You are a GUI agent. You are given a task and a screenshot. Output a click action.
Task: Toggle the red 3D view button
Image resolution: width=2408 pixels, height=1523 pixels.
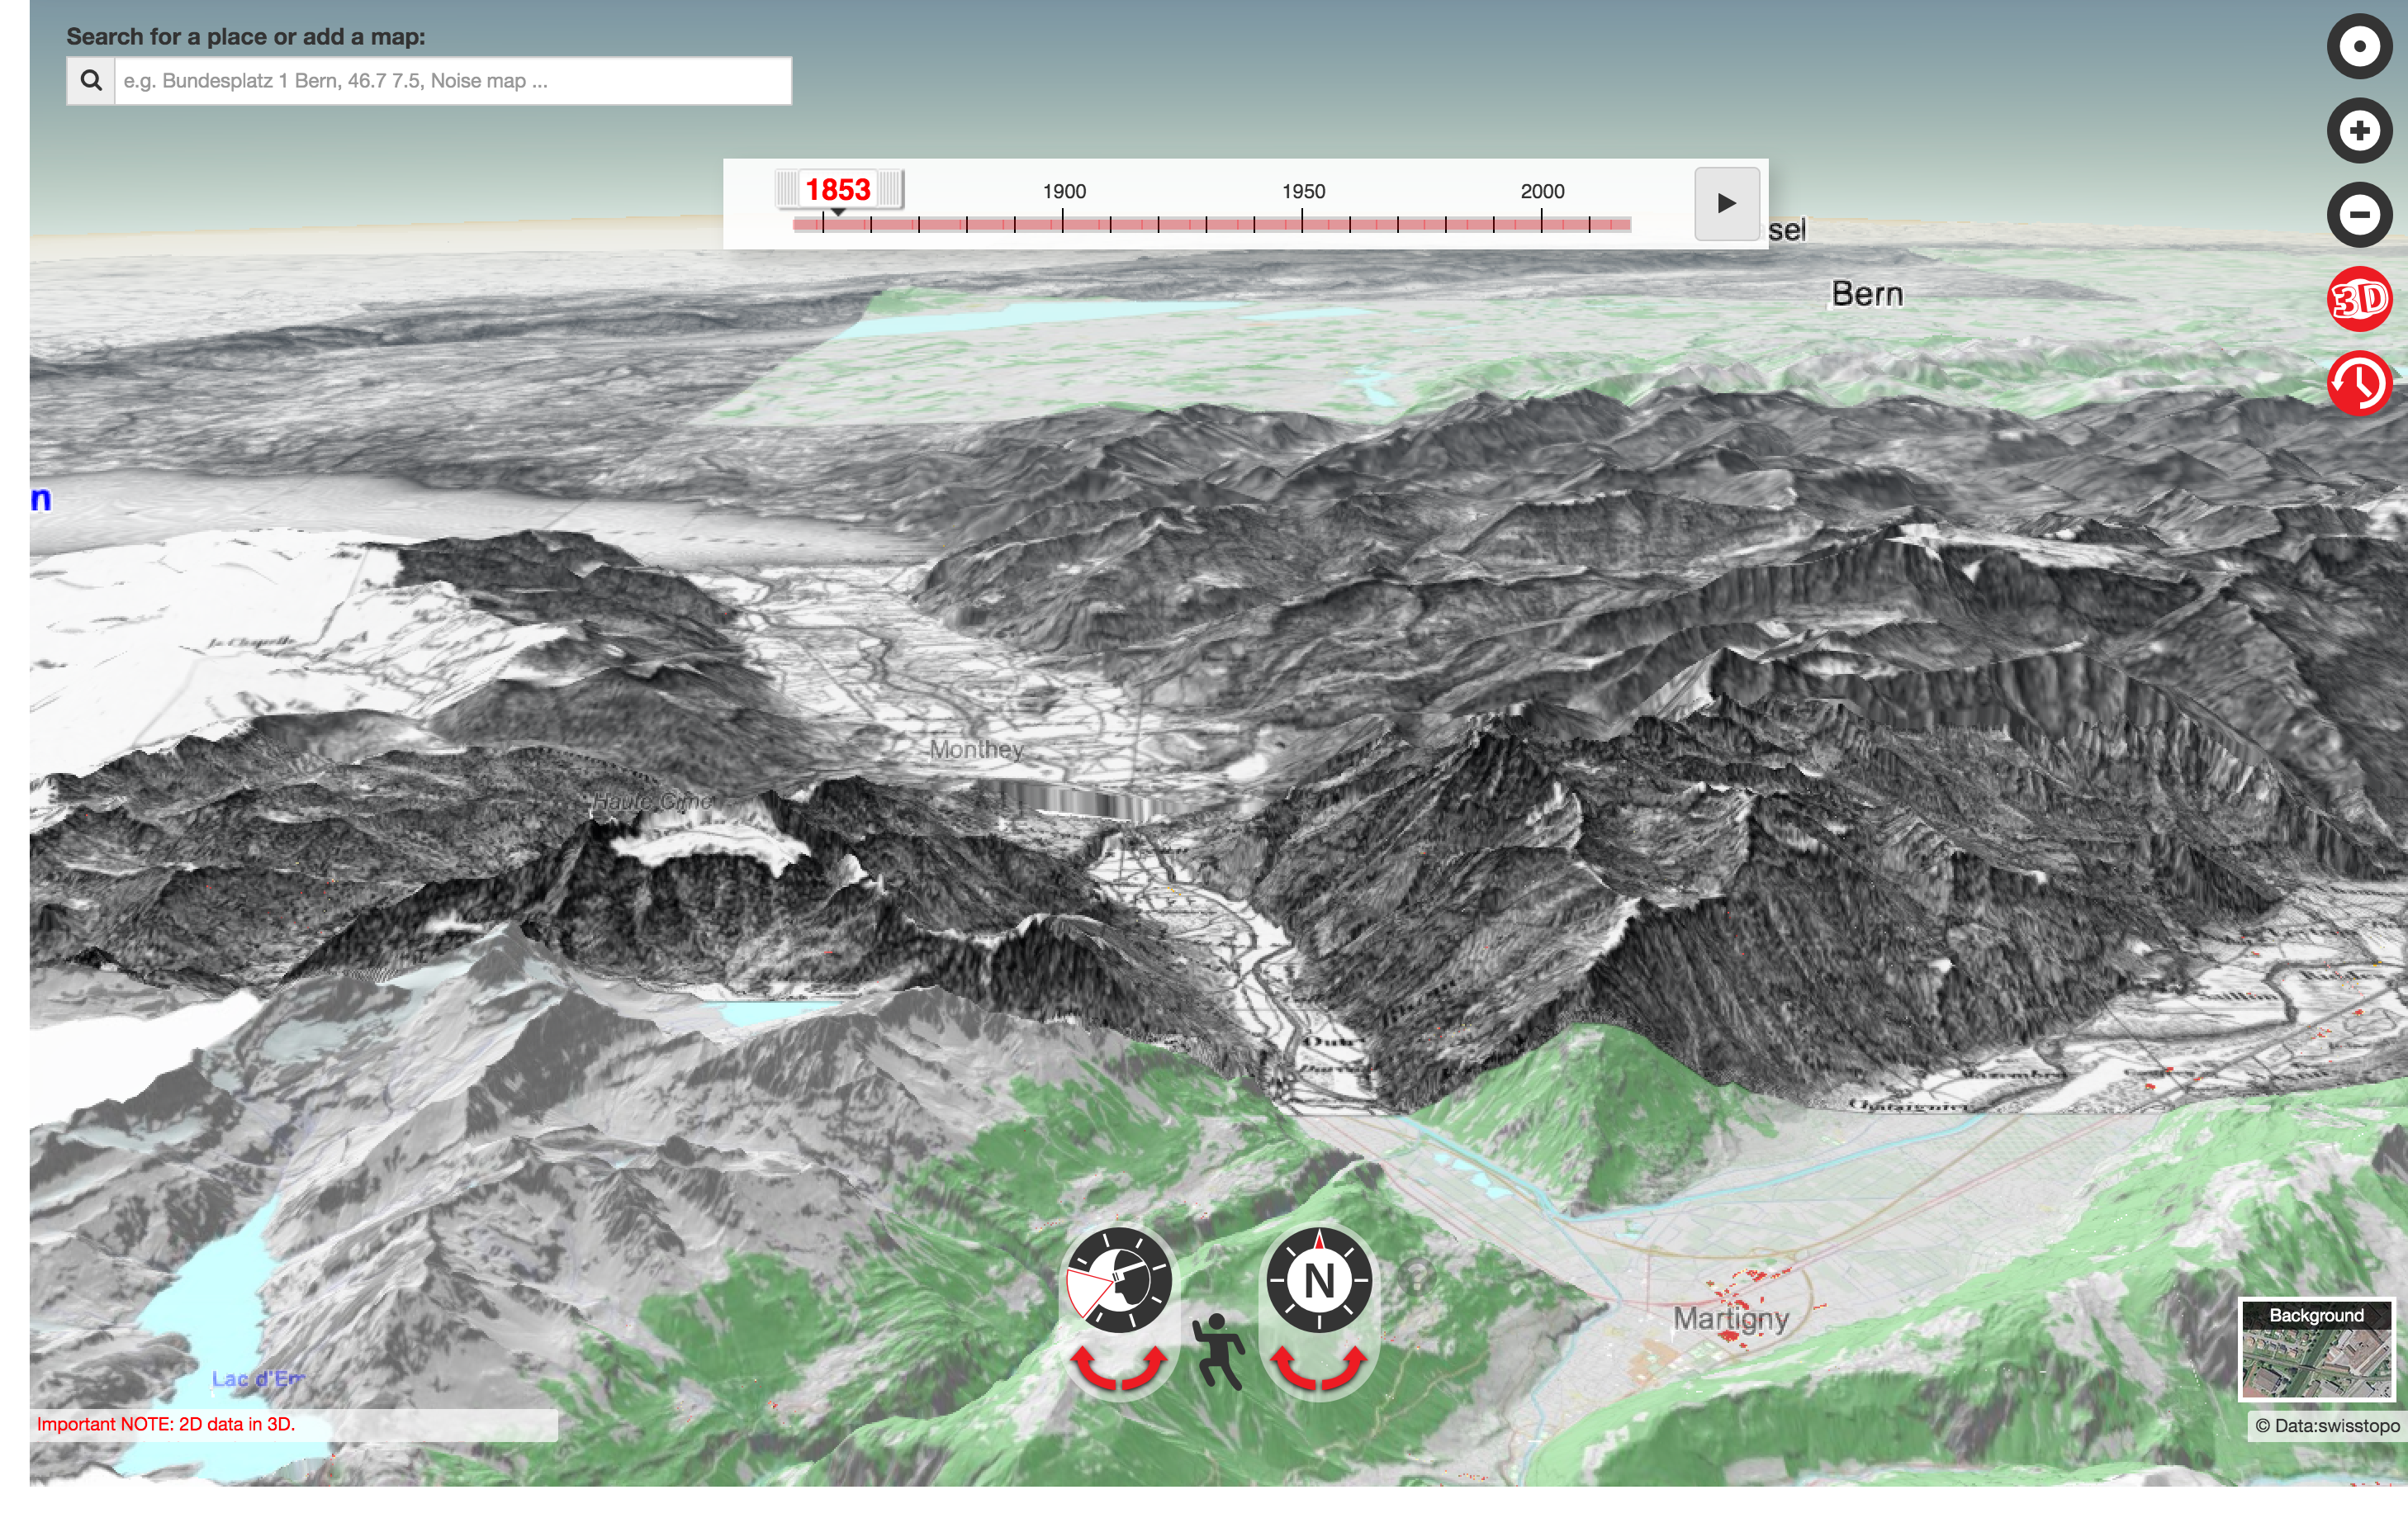[x=2359, y=299]
